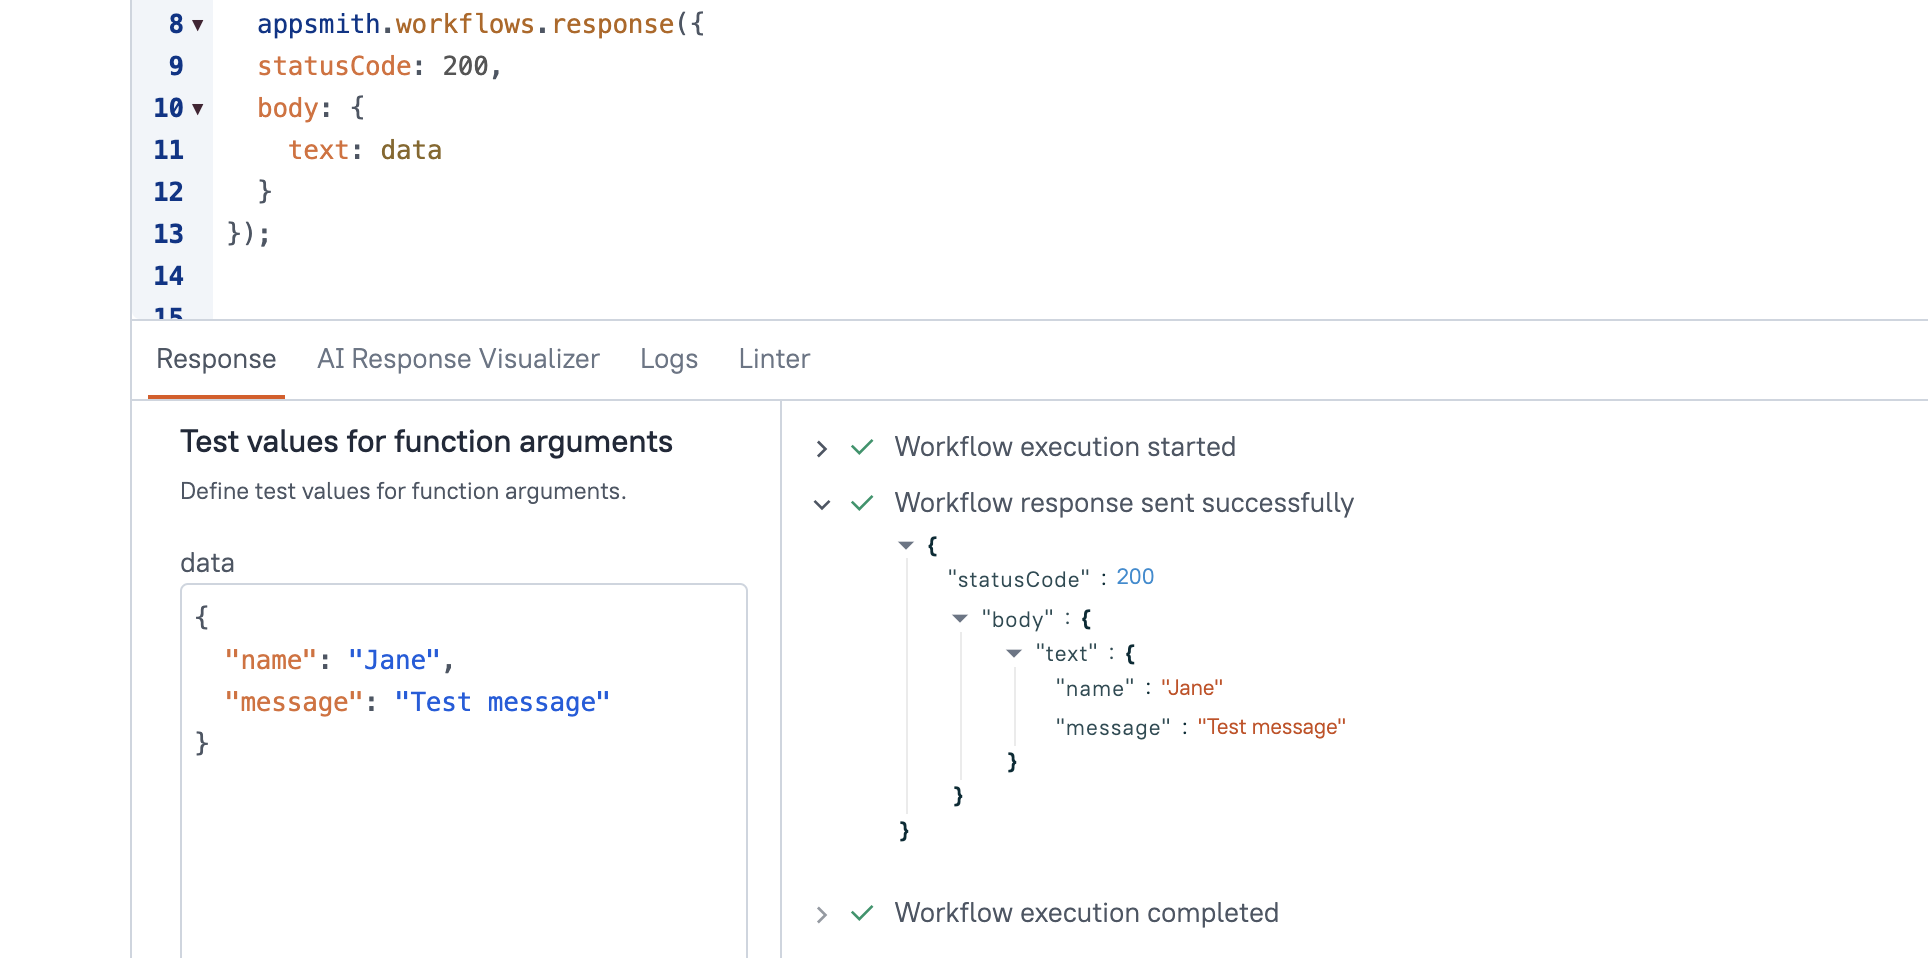Click the green checkmark beside Workflow execution started

click(x=862, y=447)
